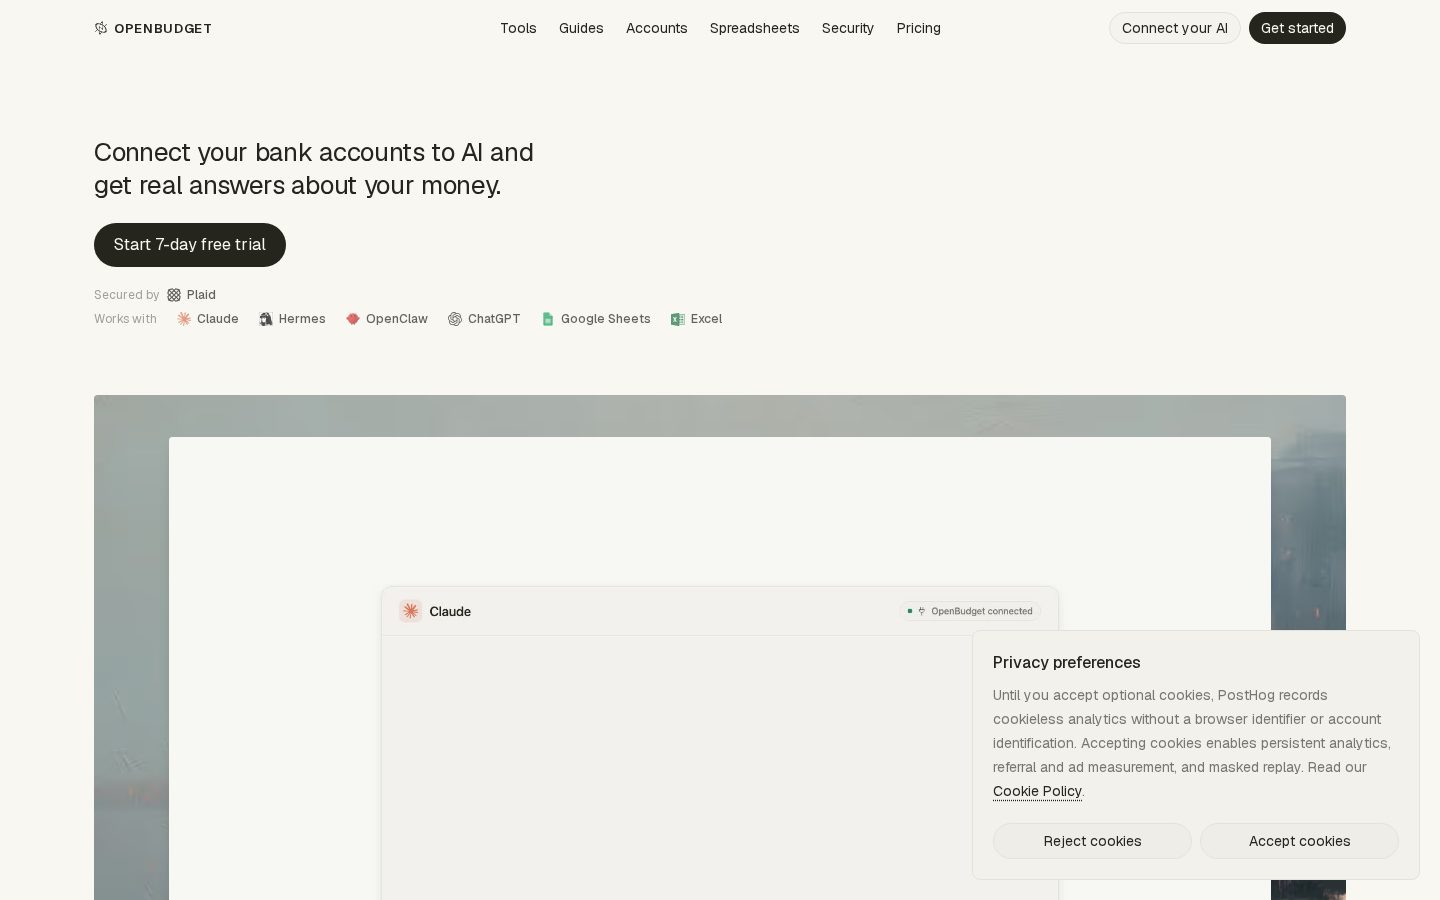Click the OpenClaw red icon
The width and height of the screenshot is (1440, 900).
click(353, 319)
